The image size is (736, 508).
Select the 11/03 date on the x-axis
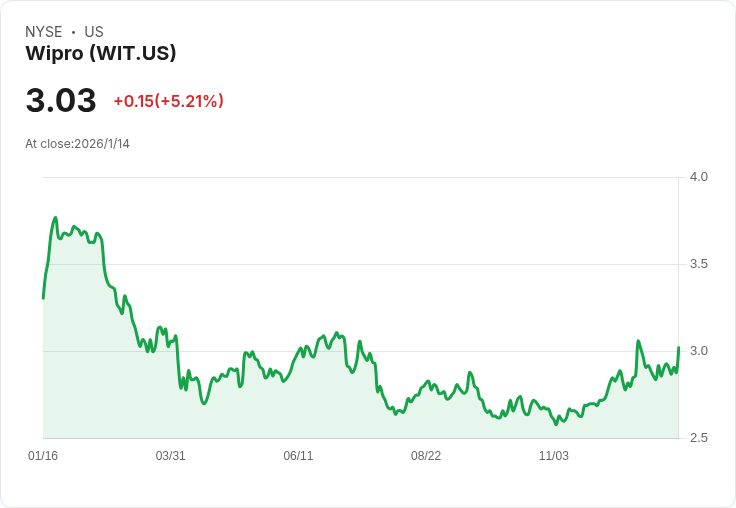point(554,456)
